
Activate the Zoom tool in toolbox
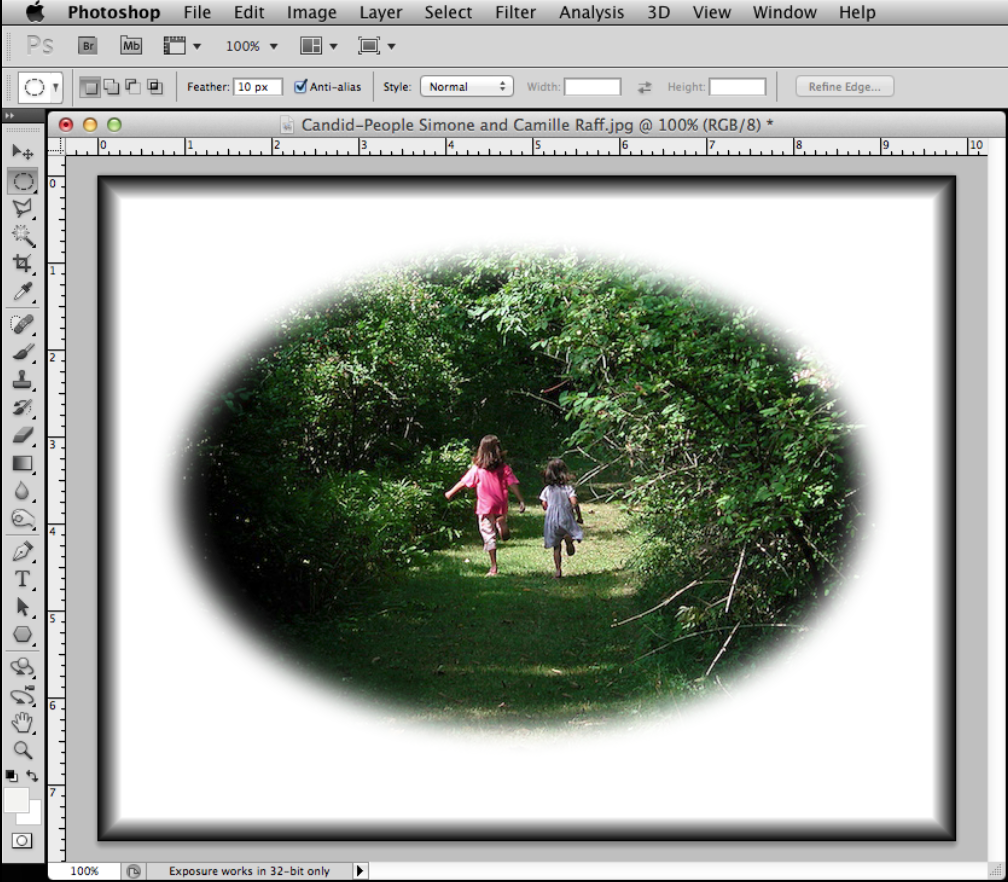tap(22, 749)
